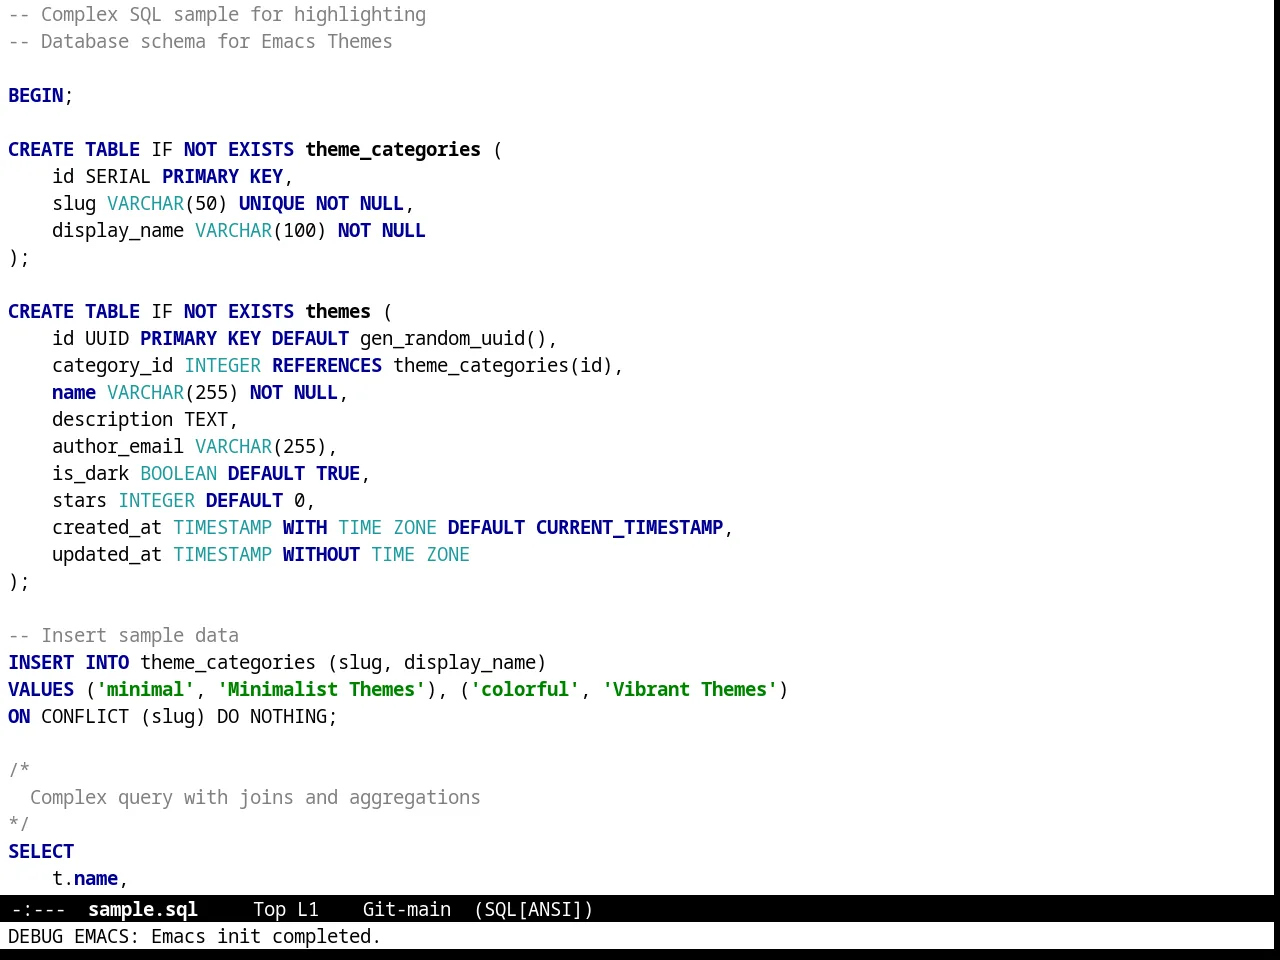Click the 'name' column keyword in themes table

tap(74, 392)
